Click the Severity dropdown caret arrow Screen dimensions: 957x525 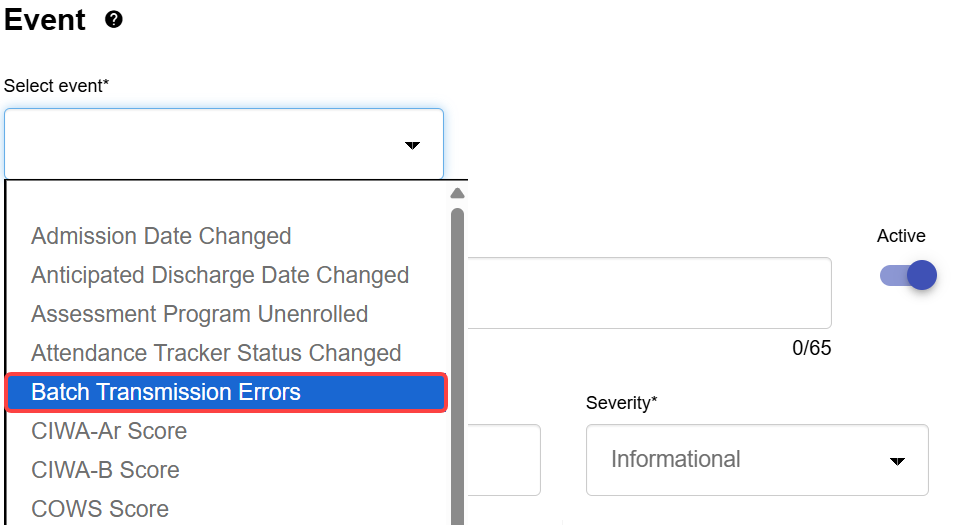[897, 461]
